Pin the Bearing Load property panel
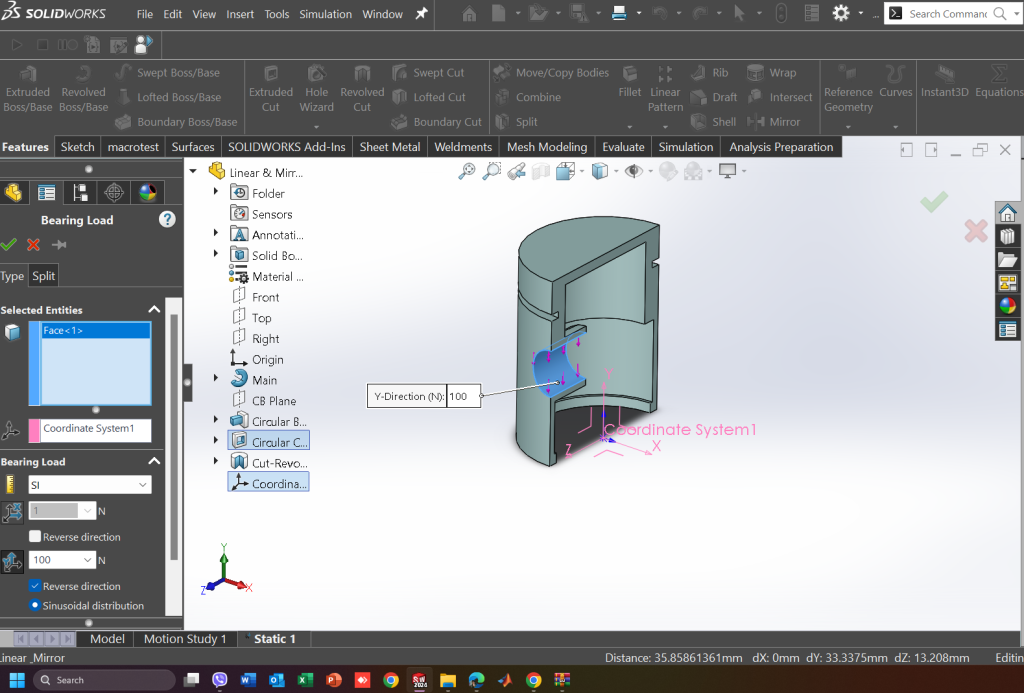This screenshot has height=693, width=1024. coord(59,245)
